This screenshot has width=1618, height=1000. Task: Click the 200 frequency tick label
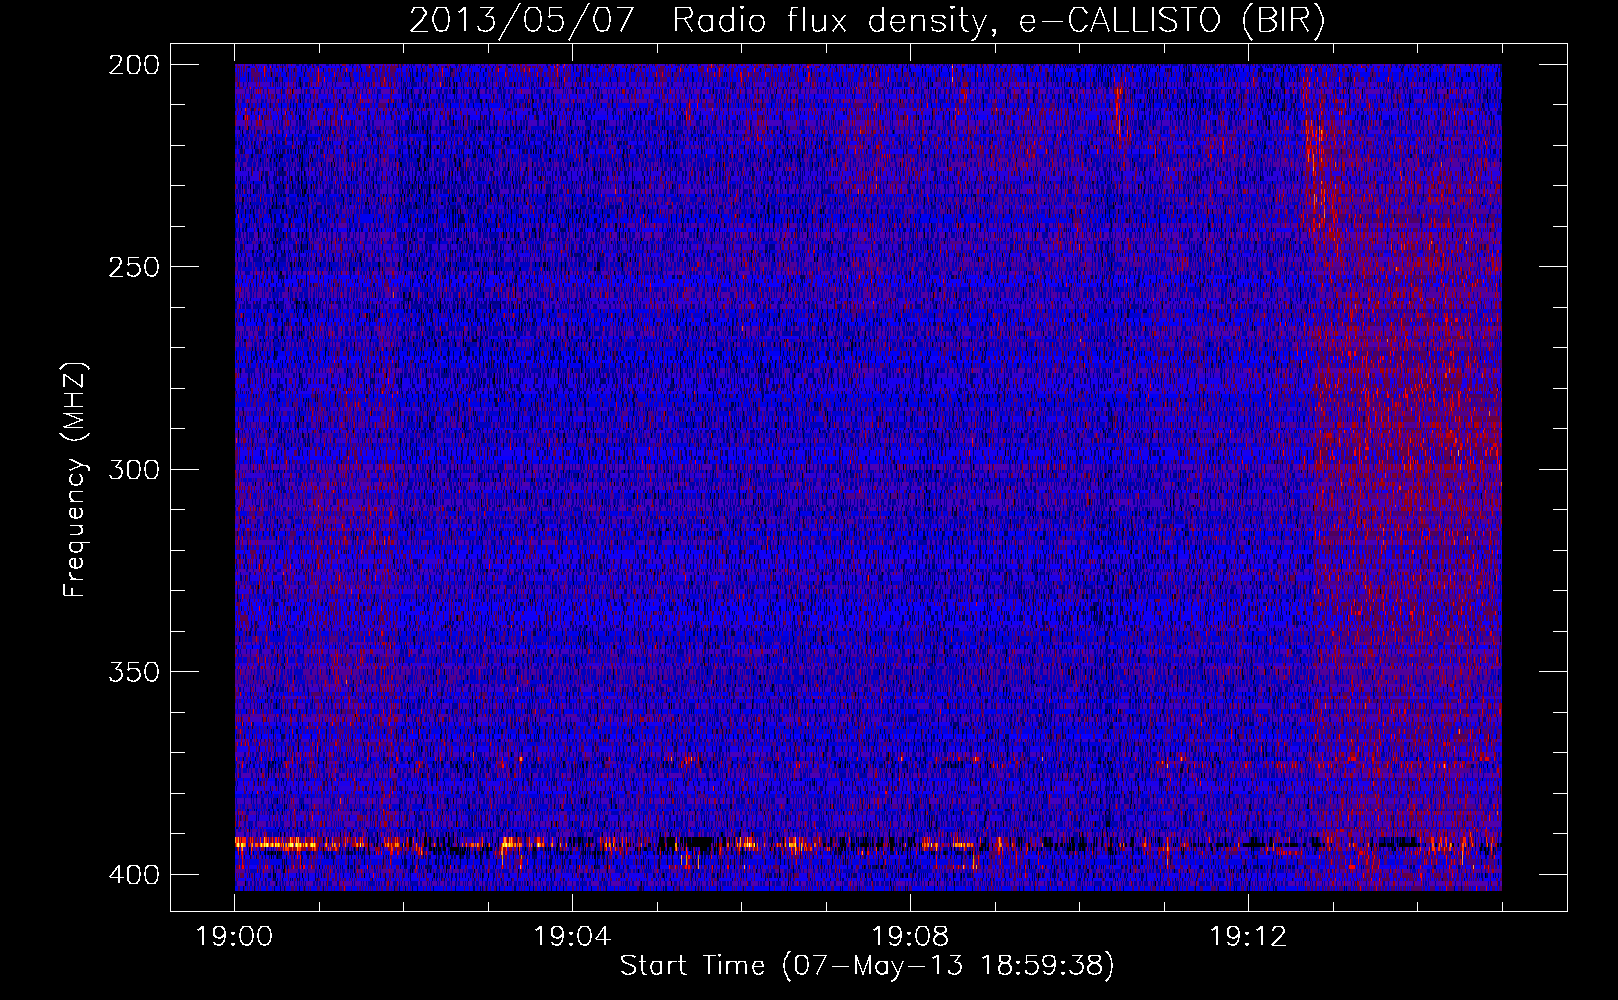click(133, 65)
